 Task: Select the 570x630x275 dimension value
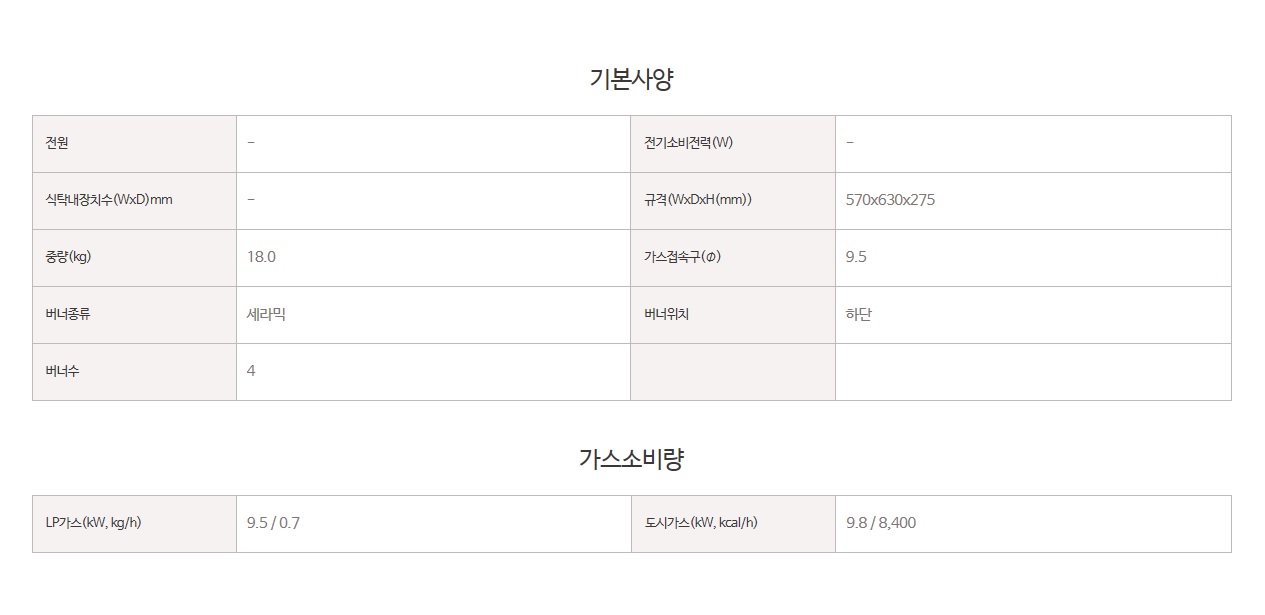coord(890,200)
